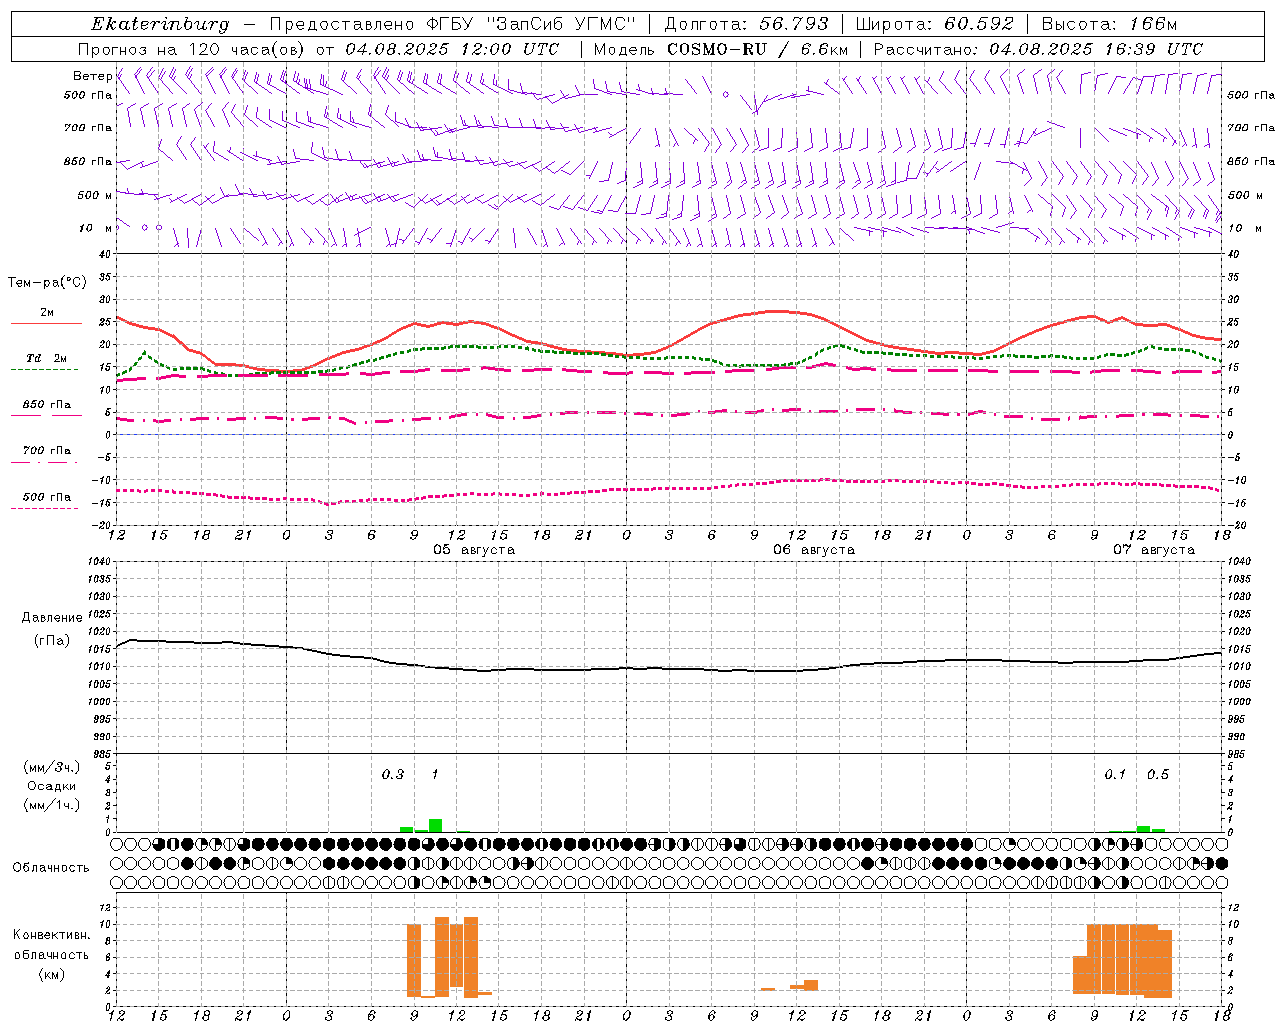Viewport: 1280px width, 1024px height.
Task: Click the 'Ветер' wind panel label
Action: click(92, 76)
